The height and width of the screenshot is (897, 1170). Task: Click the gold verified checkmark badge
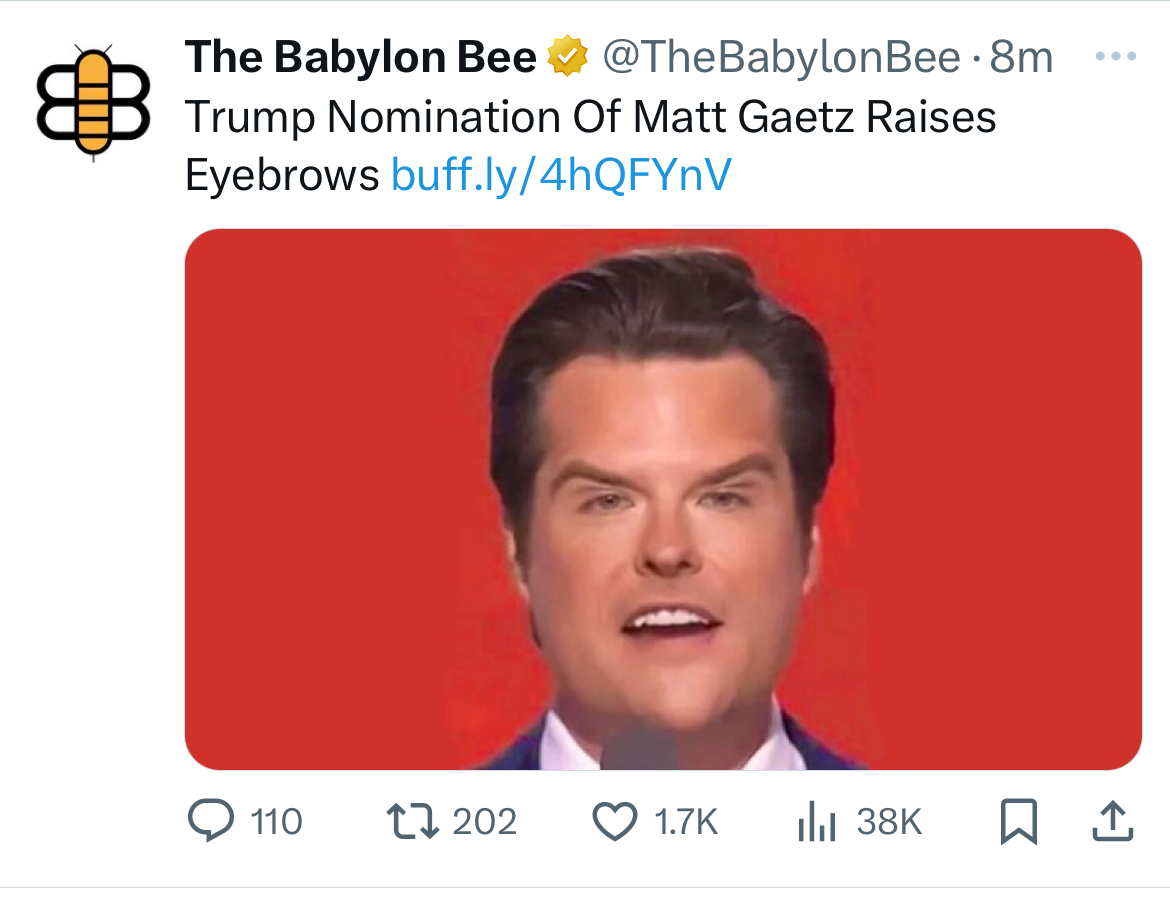(567, 59)
